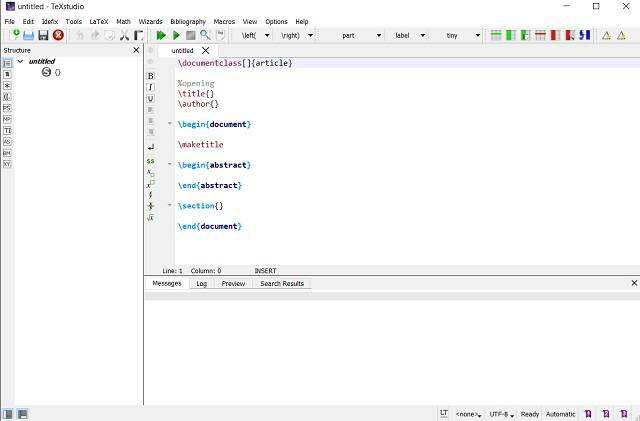Click the Bold formatting icon

[150, 76]
